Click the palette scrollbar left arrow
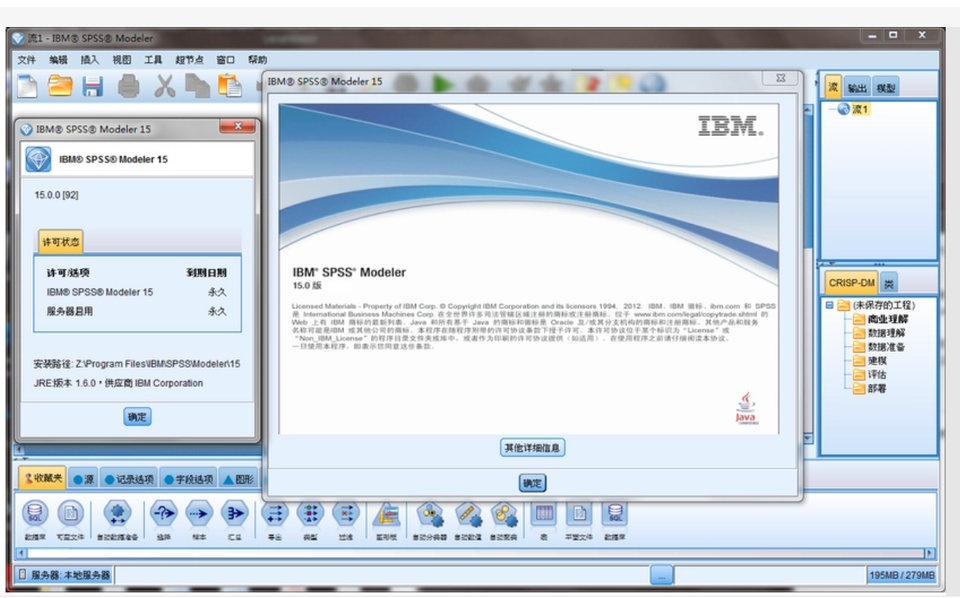 23,553
